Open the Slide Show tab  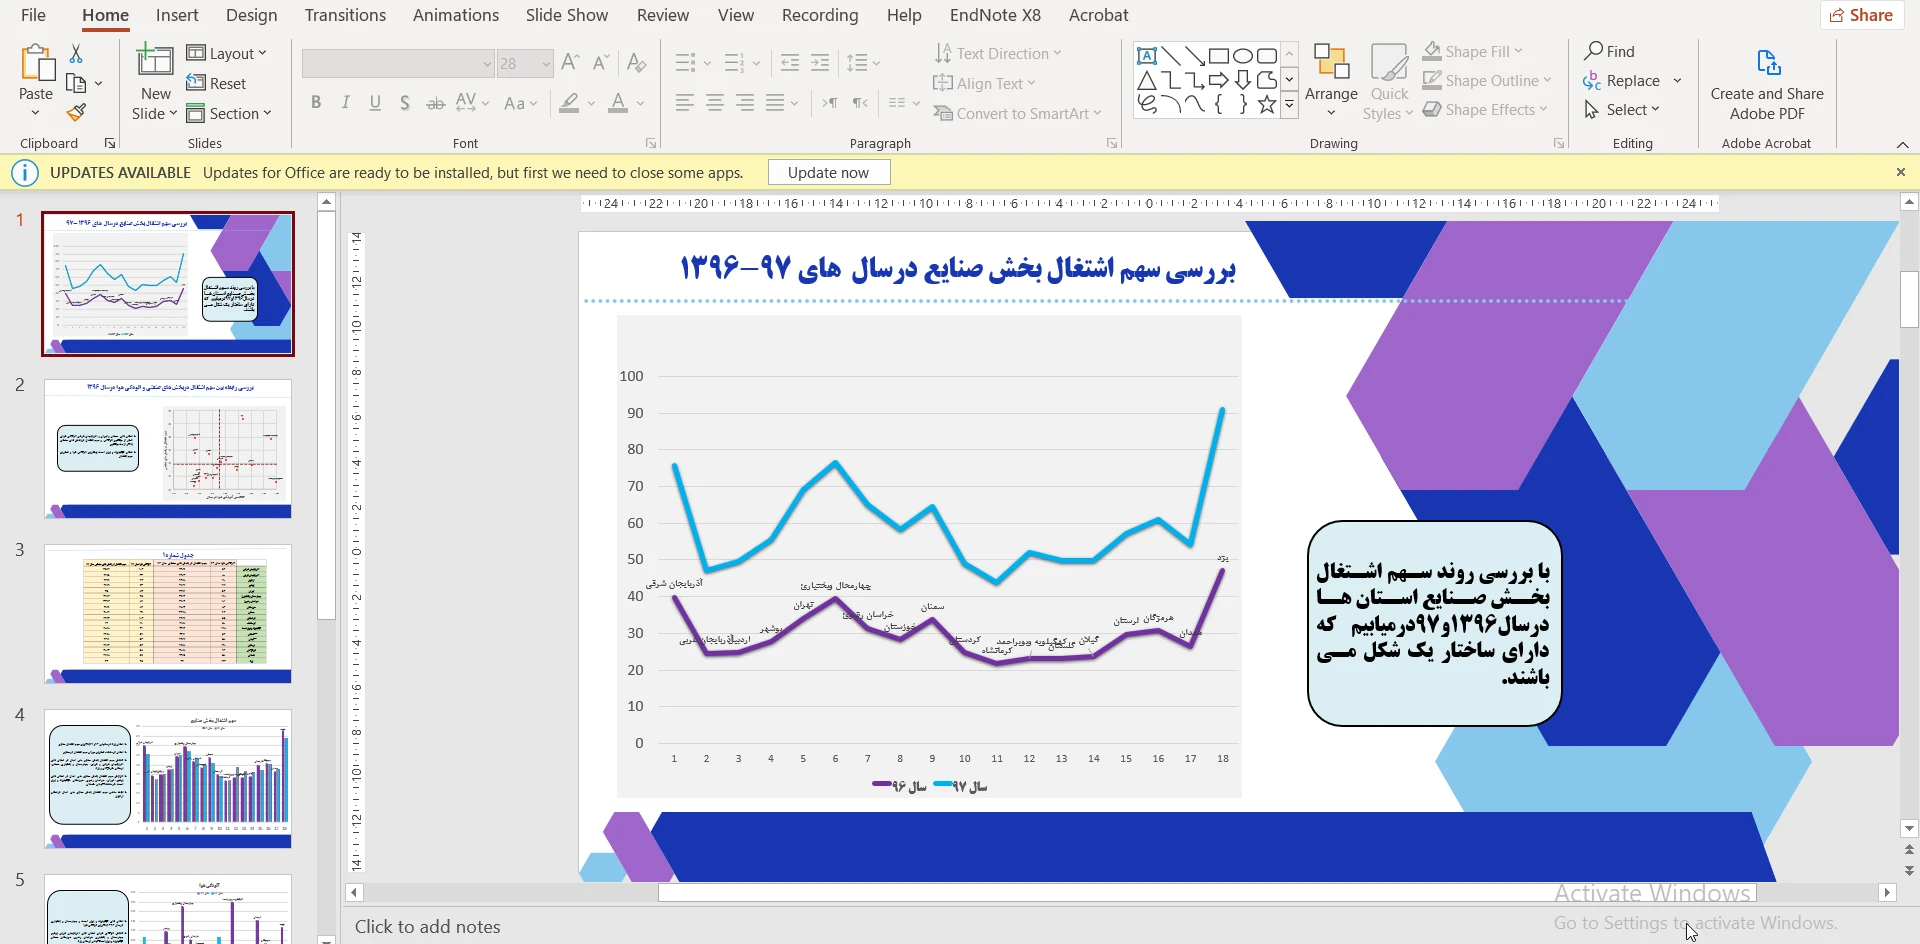click(566, 15)
